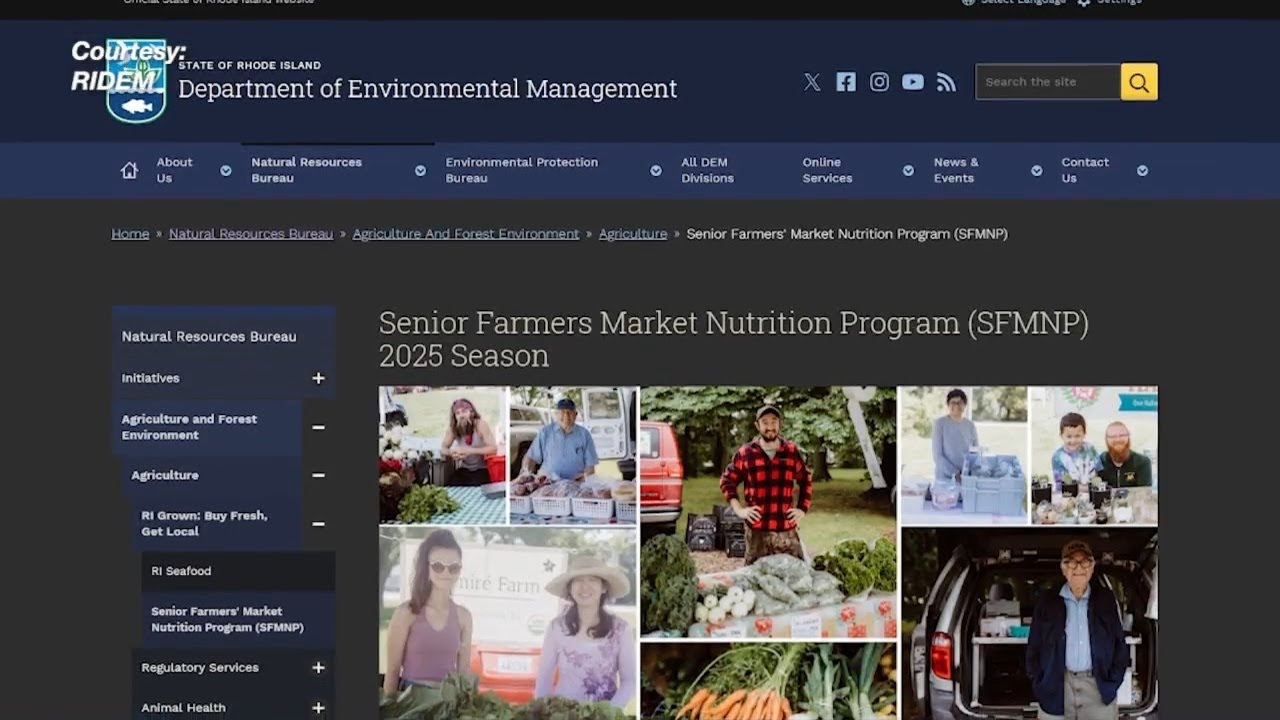Screen dimensions: 1280x720
Task: Expand the About Us dropdown arrow
Action: coord(226,170)
